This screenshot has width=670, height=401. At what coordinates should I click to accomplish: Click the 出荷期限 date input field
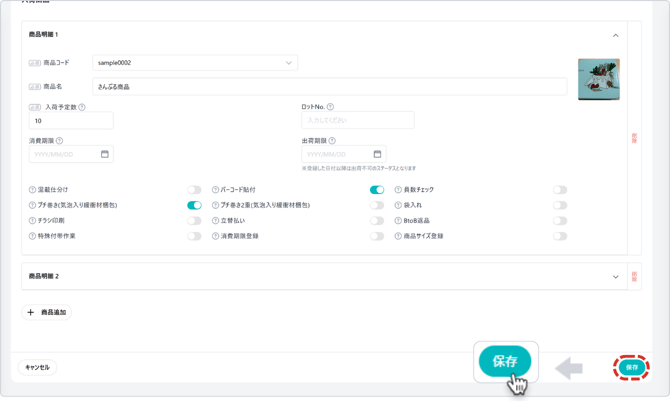[x=344, y=154]
